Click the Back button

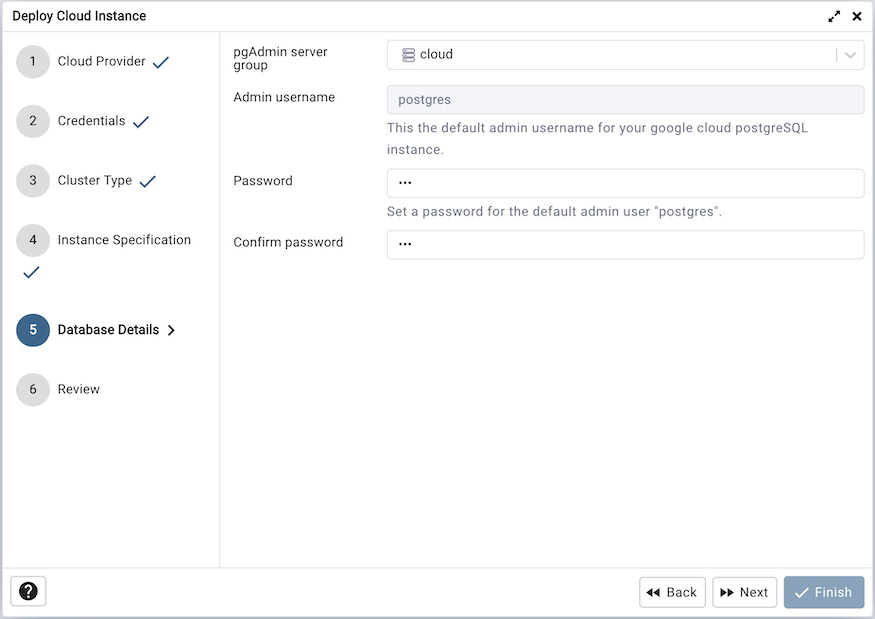[672, 592]
